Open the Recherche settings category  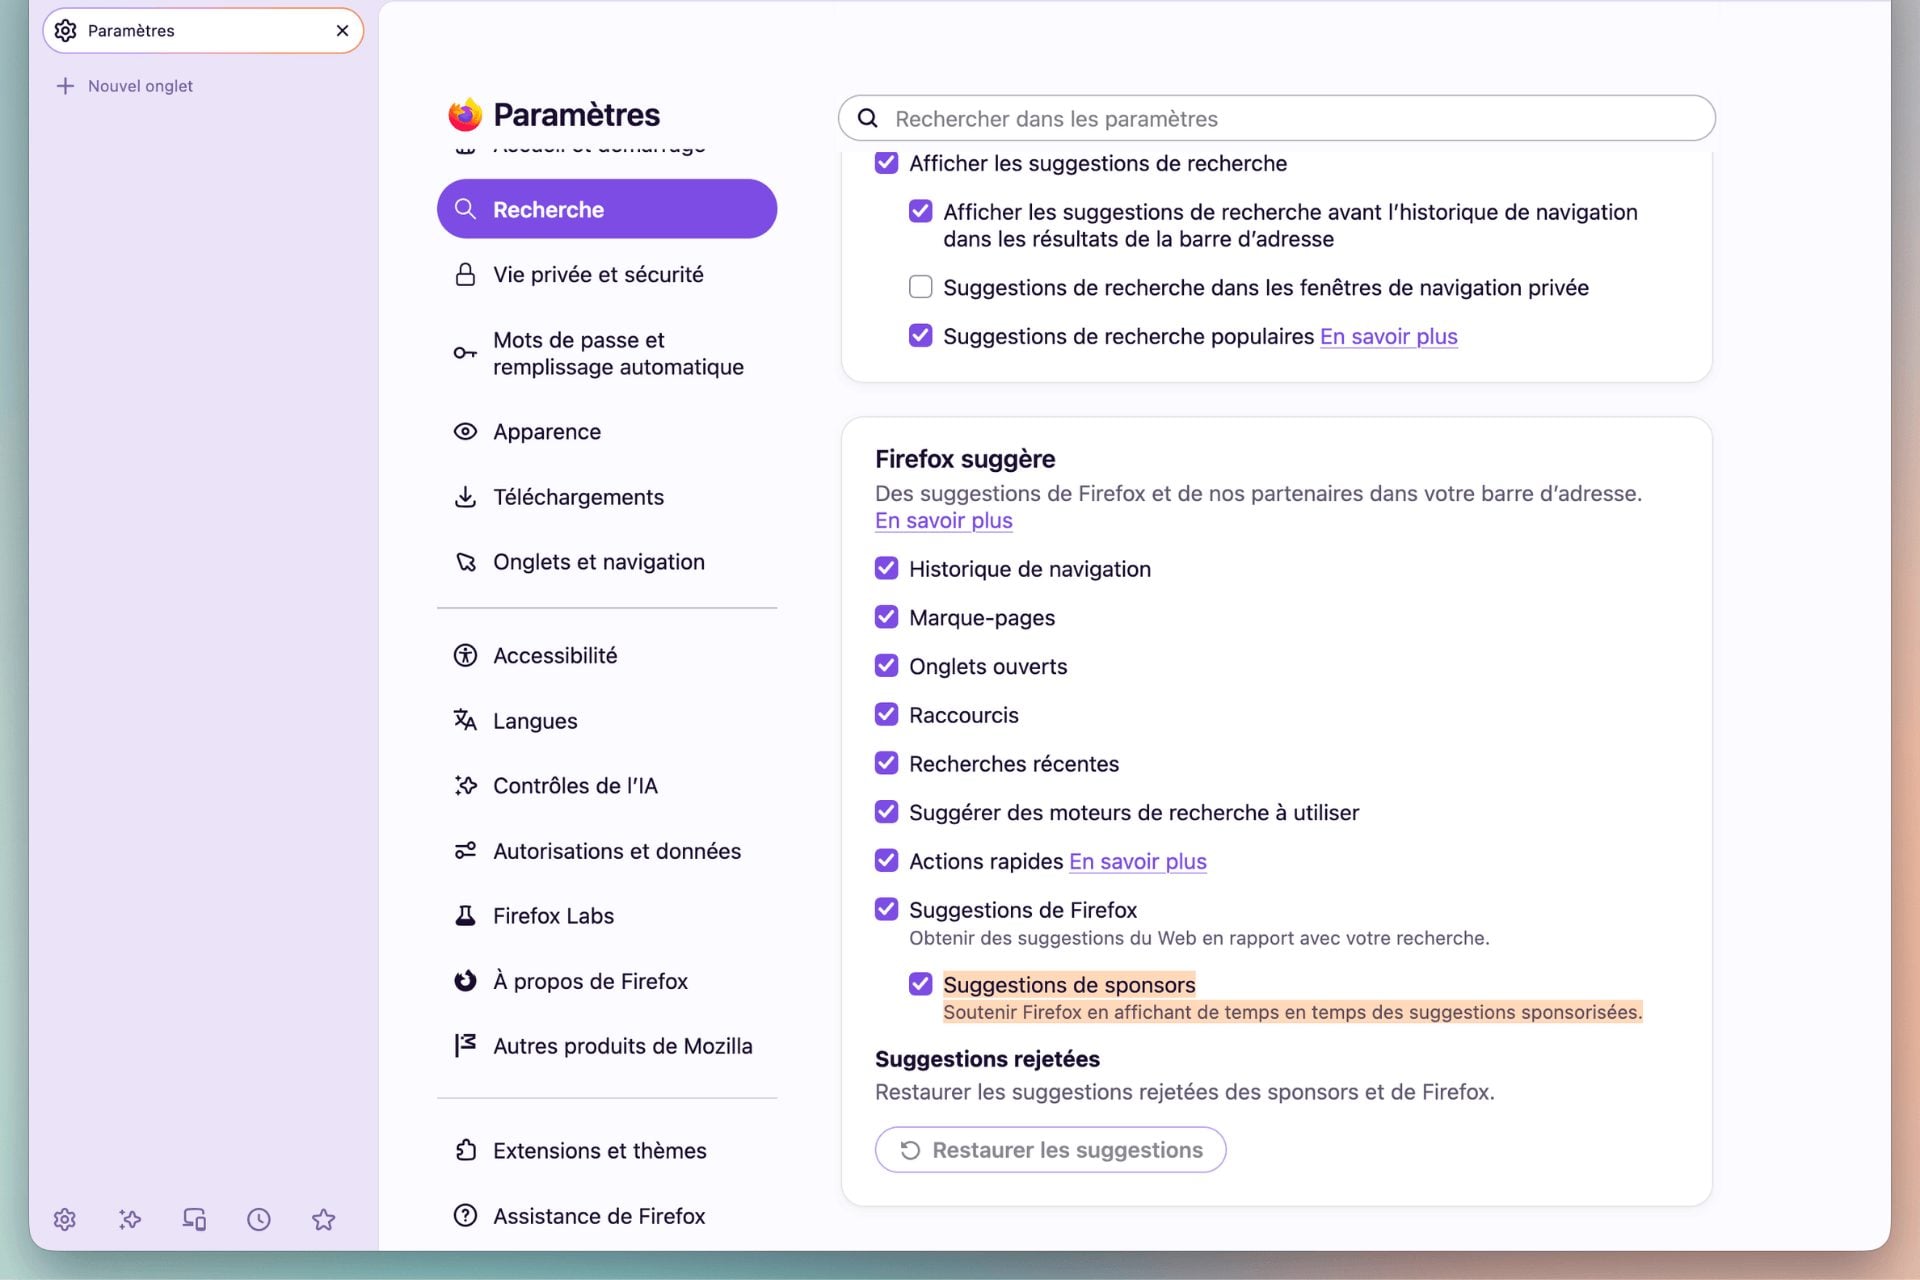(607, 209)
